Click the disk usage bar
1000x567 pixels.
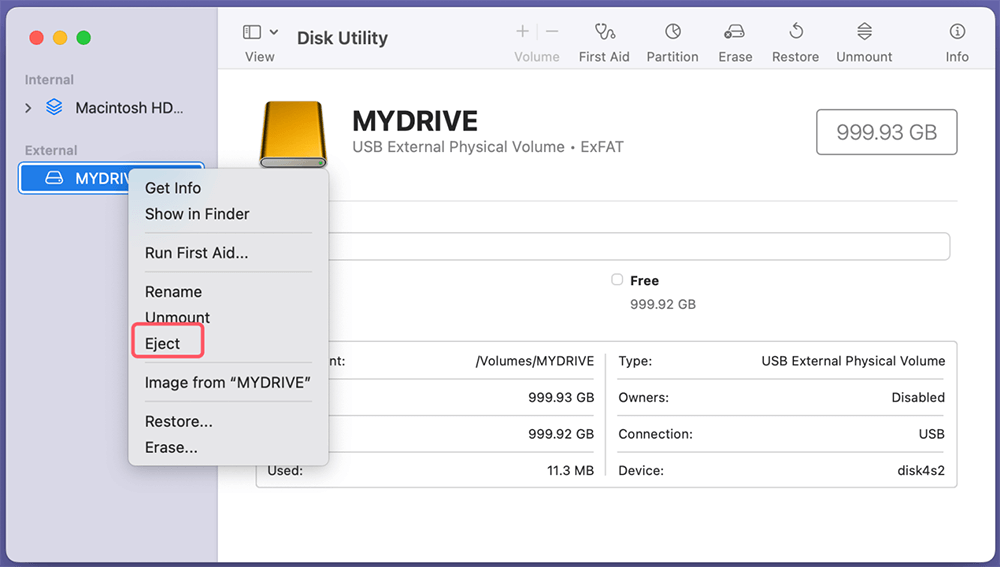click(x=640, y=246)
